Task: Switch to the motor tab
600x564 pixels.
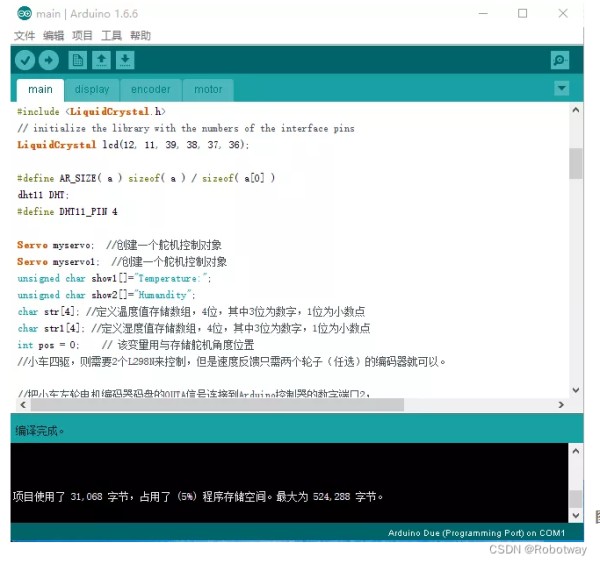Action: point(208,90)
